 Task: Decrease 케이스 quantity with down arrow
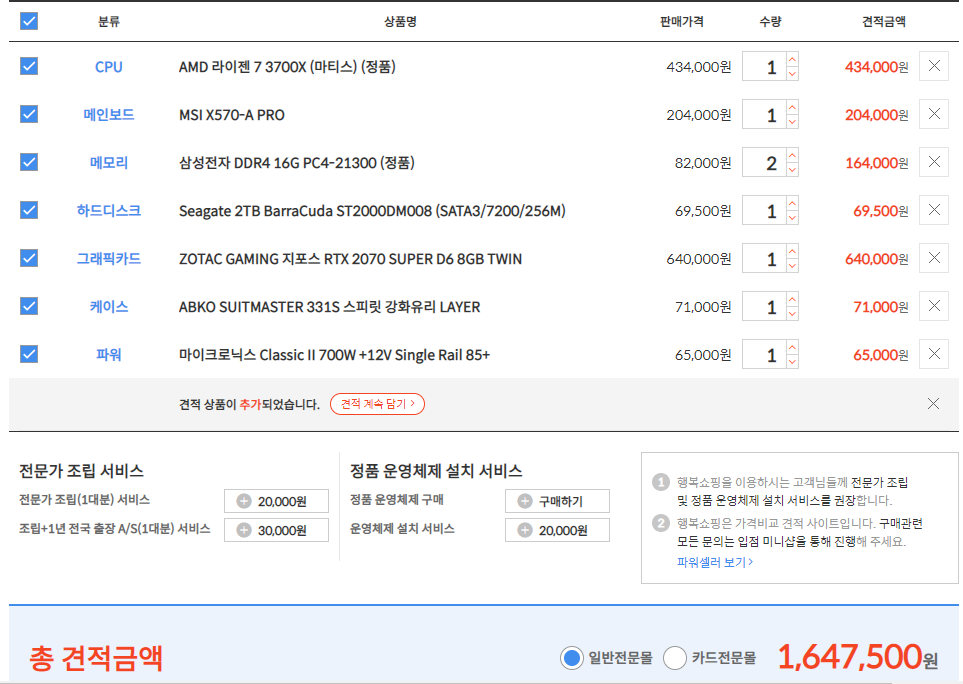(792, 313)
